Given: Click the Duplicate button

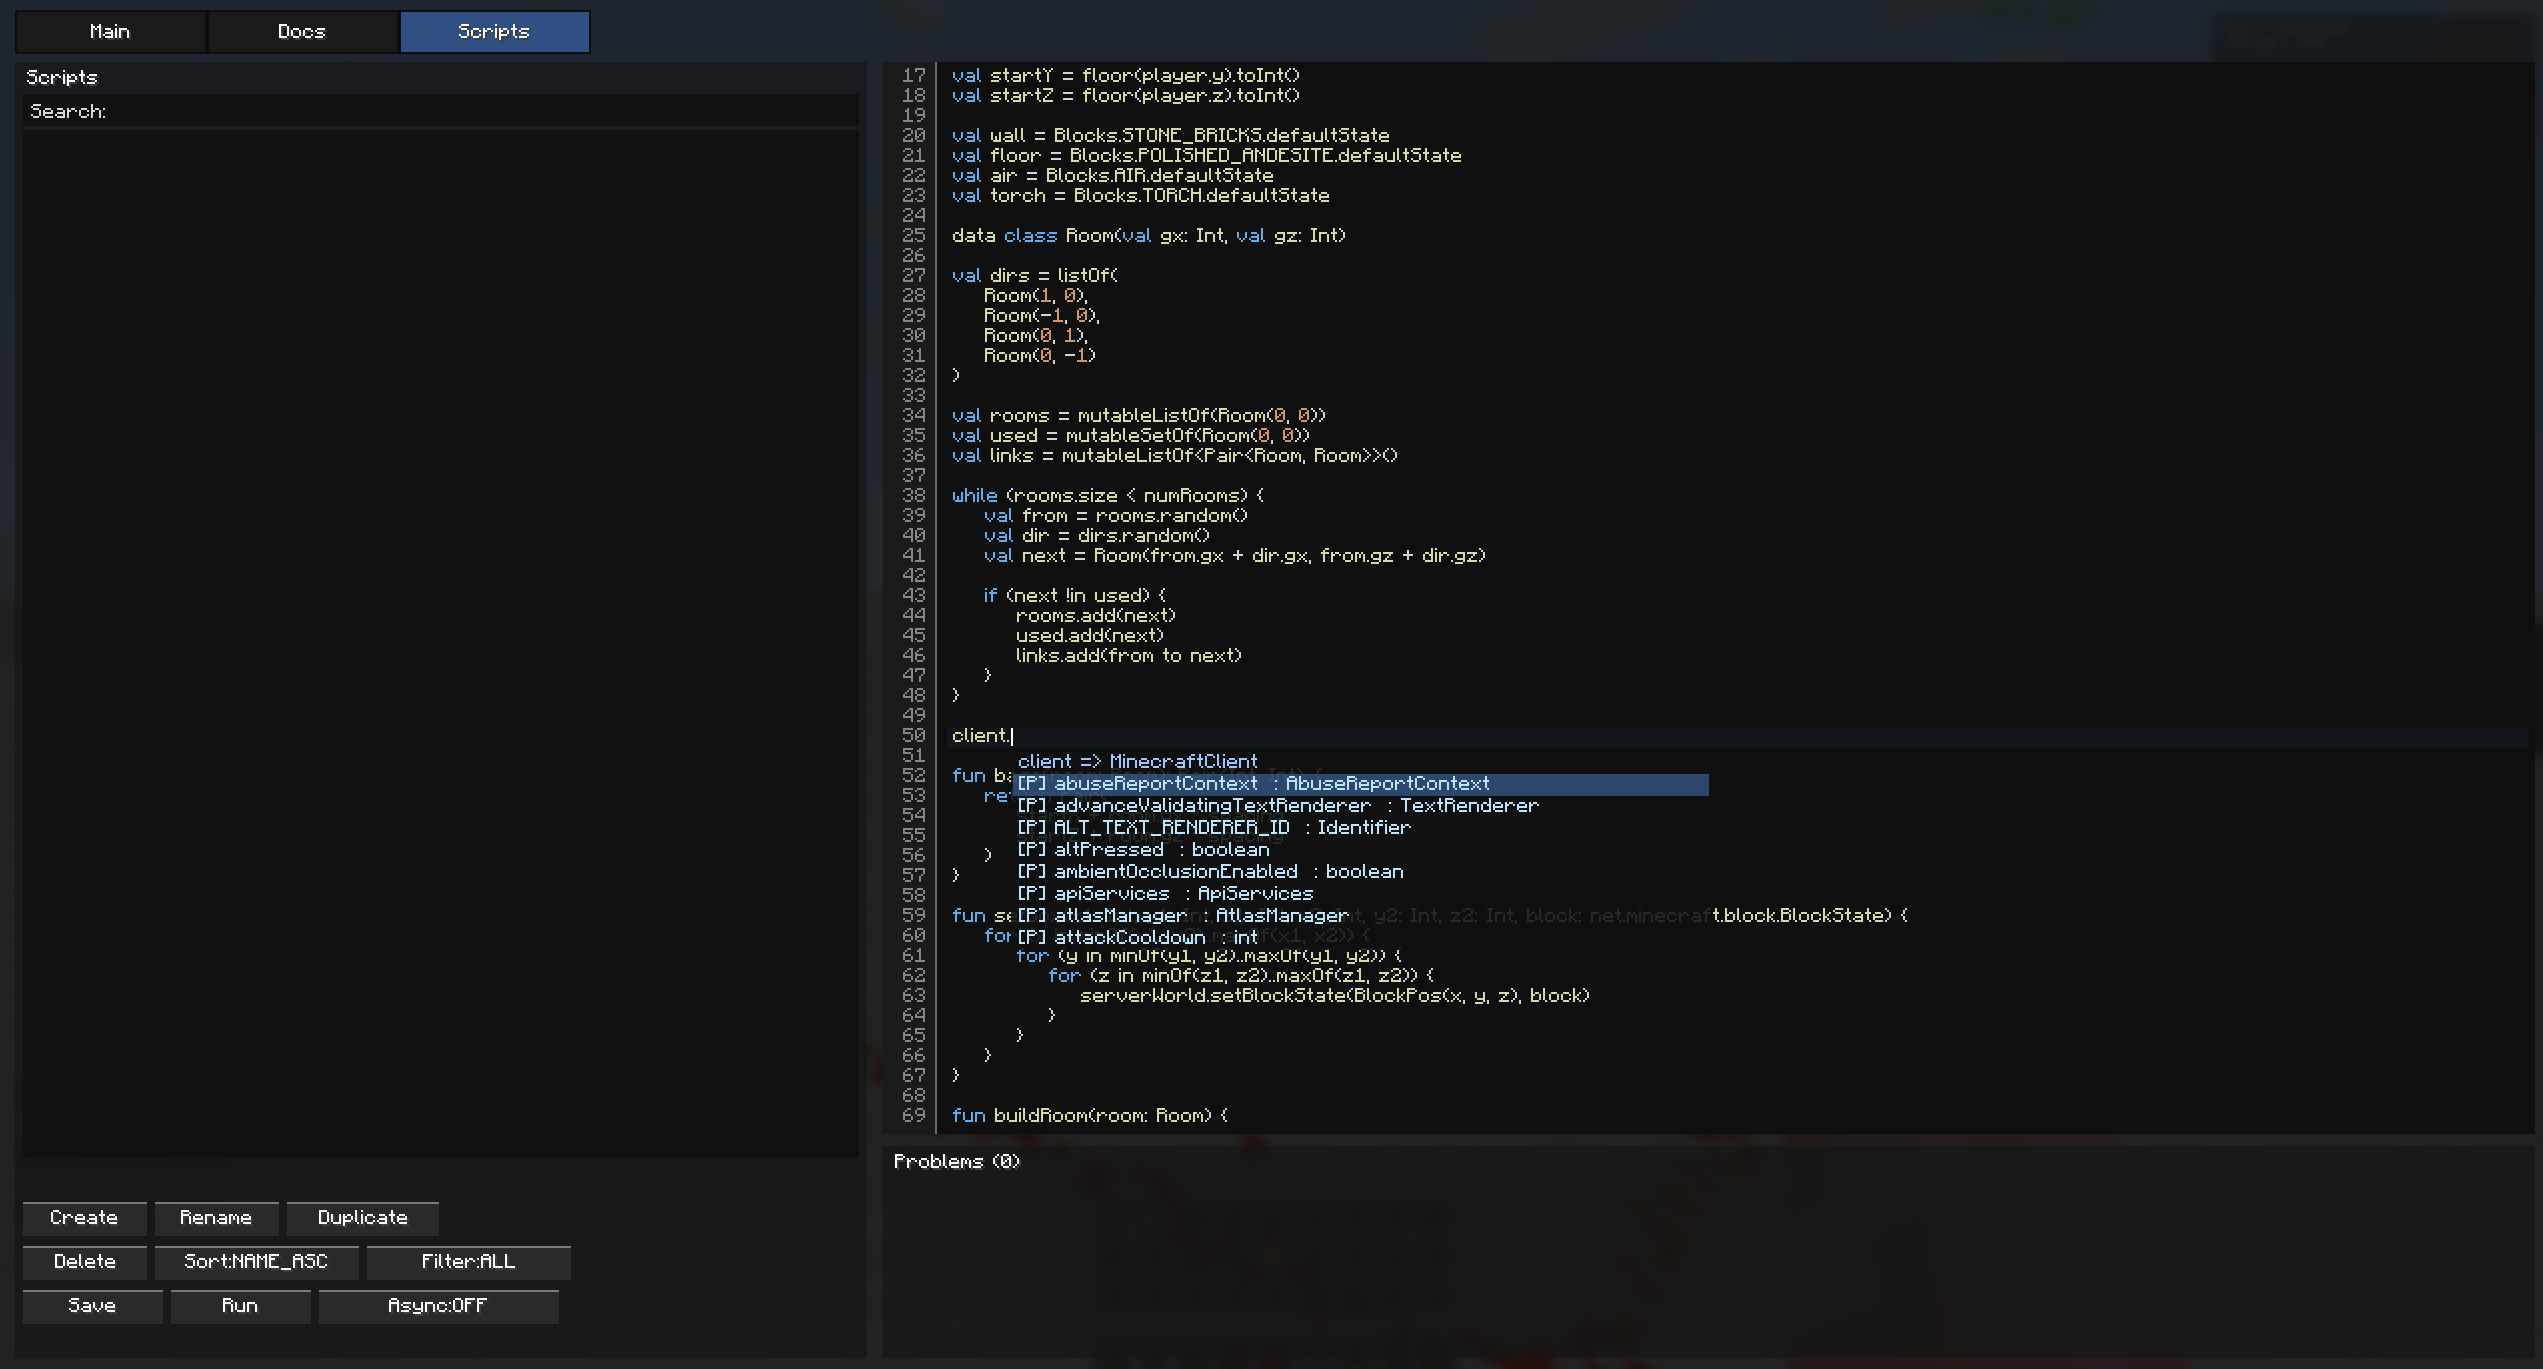Looking at the screenshot, I should click(362, 1217).
